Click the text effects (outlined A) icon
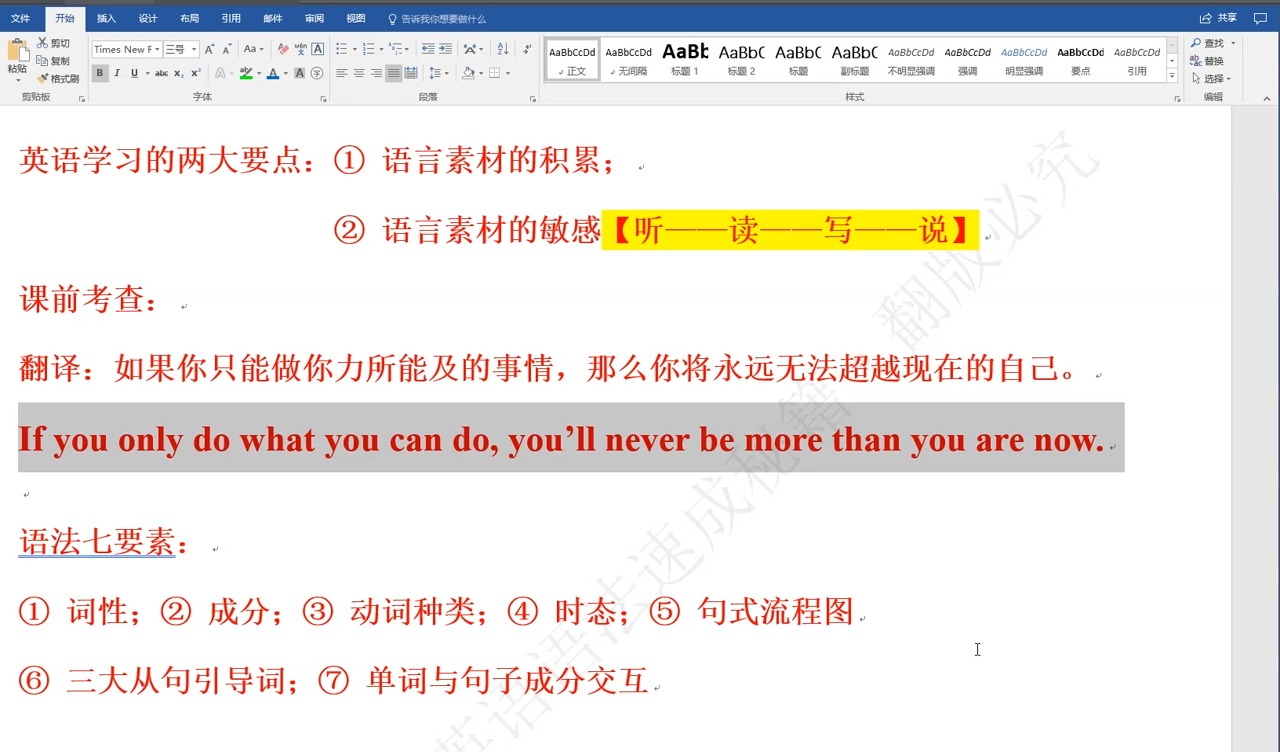Screen dimensions: 1280x752 pos(220,73)
